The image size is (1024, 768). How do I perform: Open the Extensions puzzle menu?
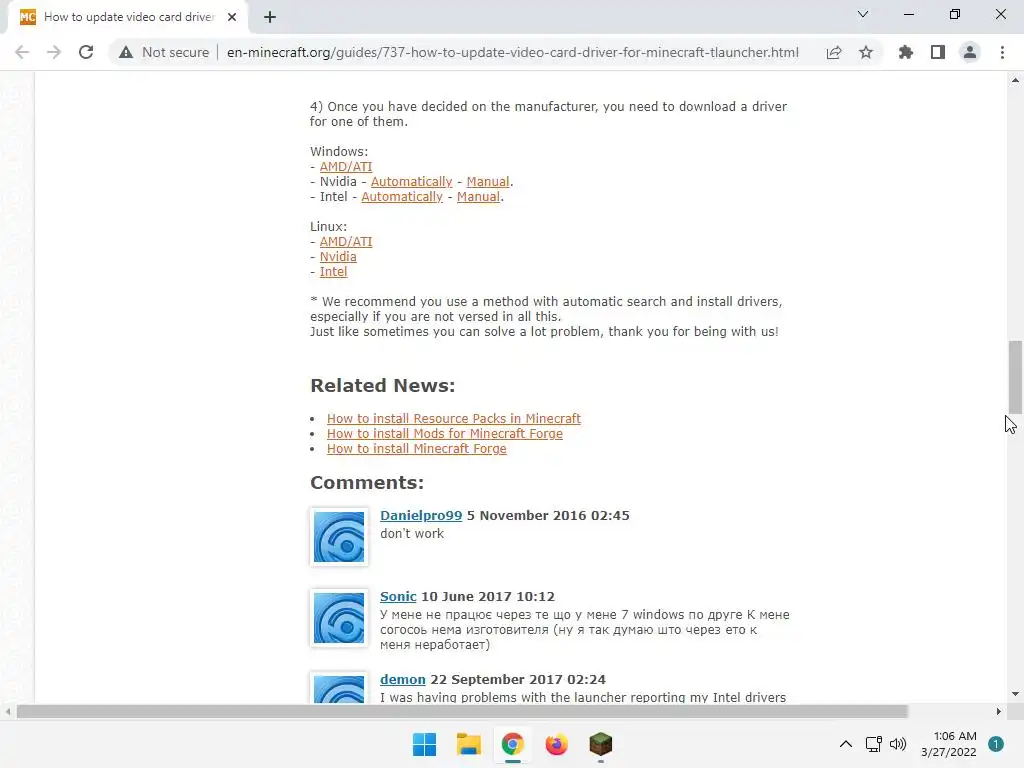906,52
